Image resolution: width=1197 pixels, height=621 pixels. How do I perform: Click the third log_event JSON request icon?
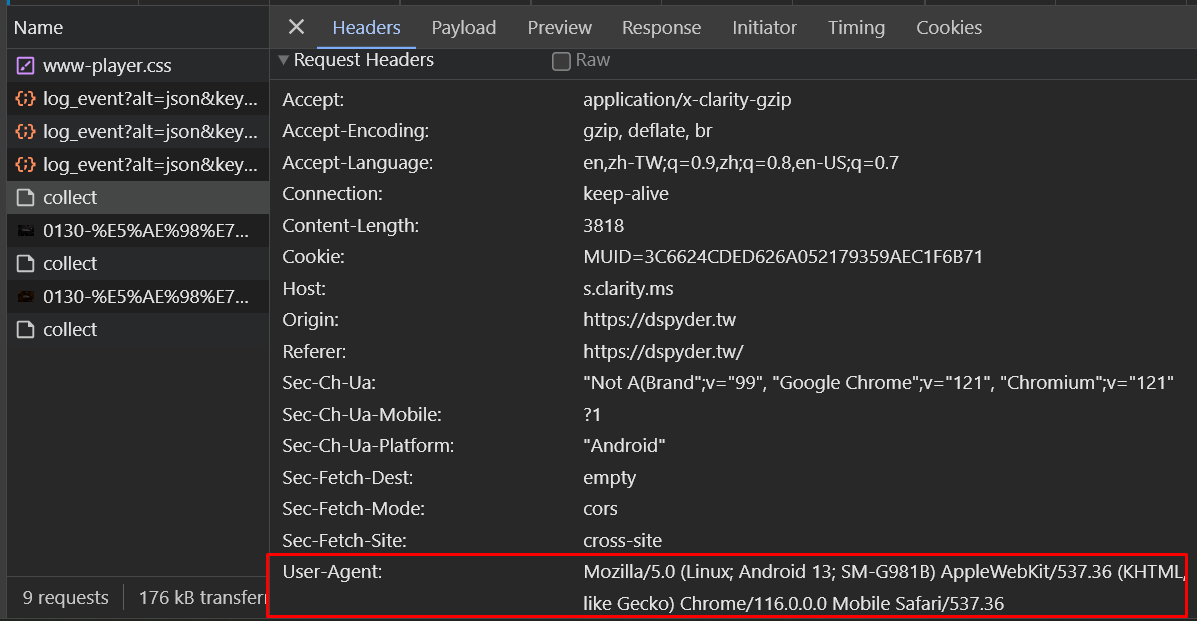[26, 165]
